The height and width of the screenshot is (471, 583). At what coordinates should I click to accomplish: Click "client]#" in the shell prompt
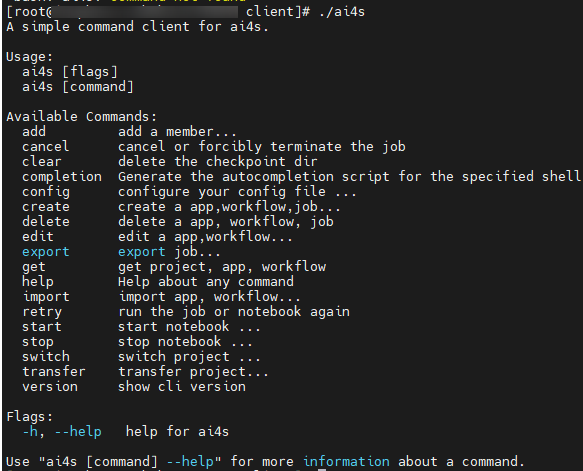point(277,12)
